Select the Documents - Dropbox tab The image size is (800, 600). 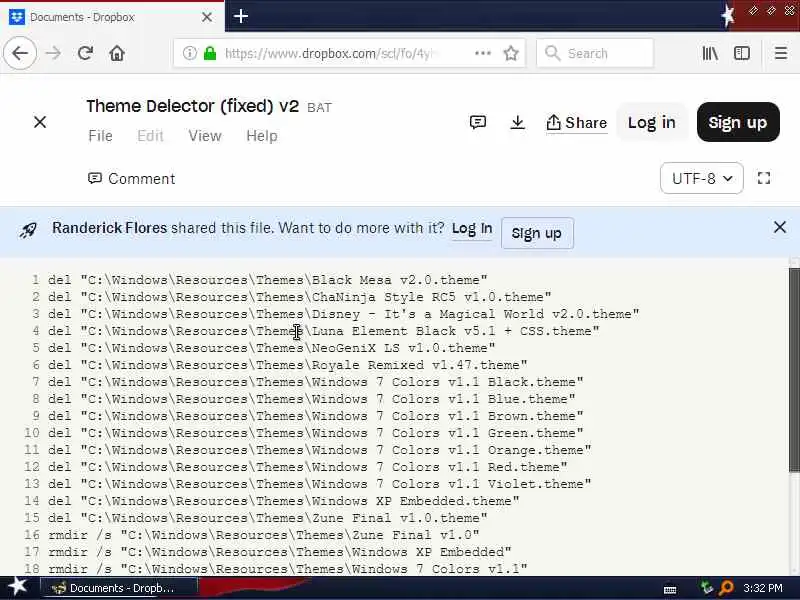[x=112, y=17]
